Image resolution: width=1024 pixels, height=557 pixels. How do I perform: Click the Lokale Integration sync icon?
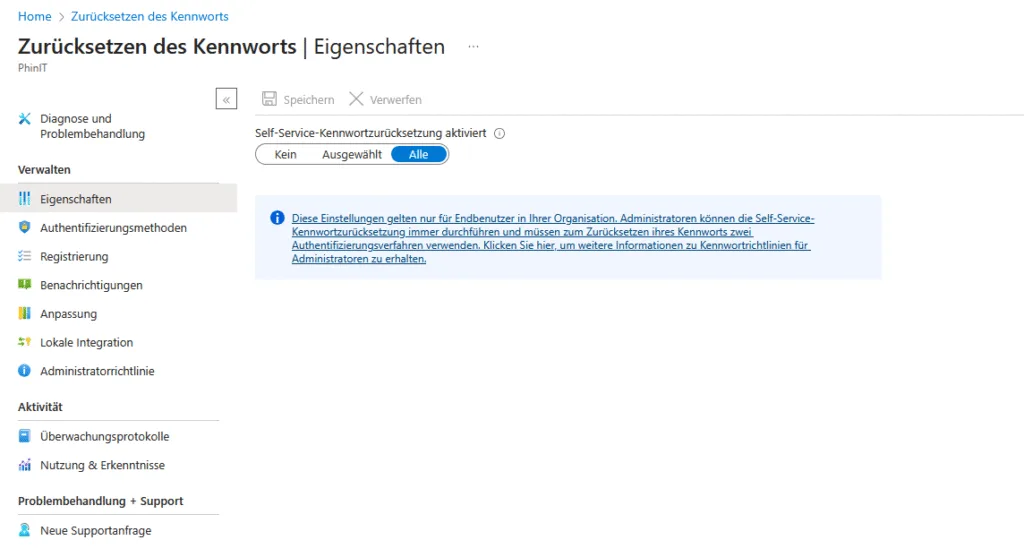[x=25, y=342]
